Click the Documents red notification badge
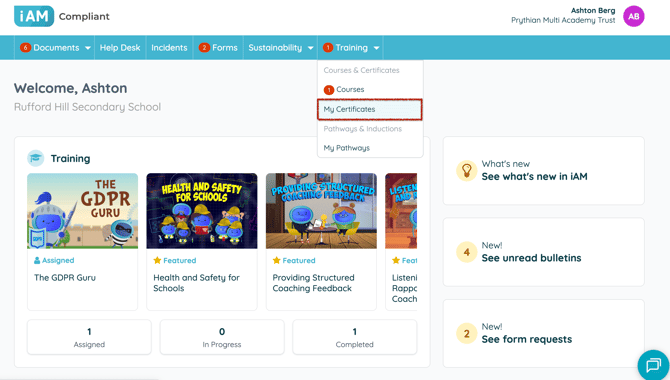Image resolution: width=670 pixels, height=380 pixels. pos(25,47)
